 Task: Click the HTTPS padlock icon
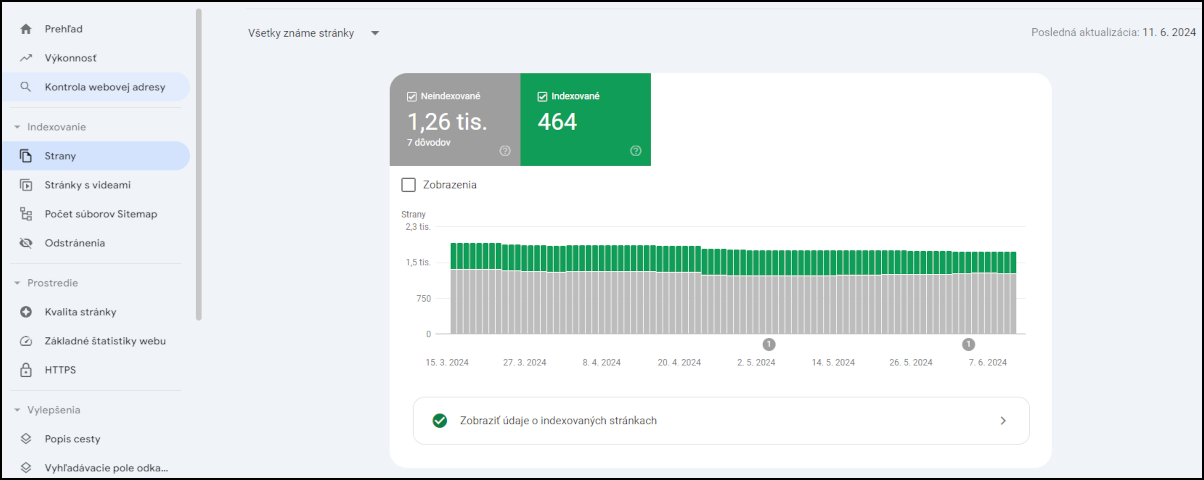click(x=26, y=370)
